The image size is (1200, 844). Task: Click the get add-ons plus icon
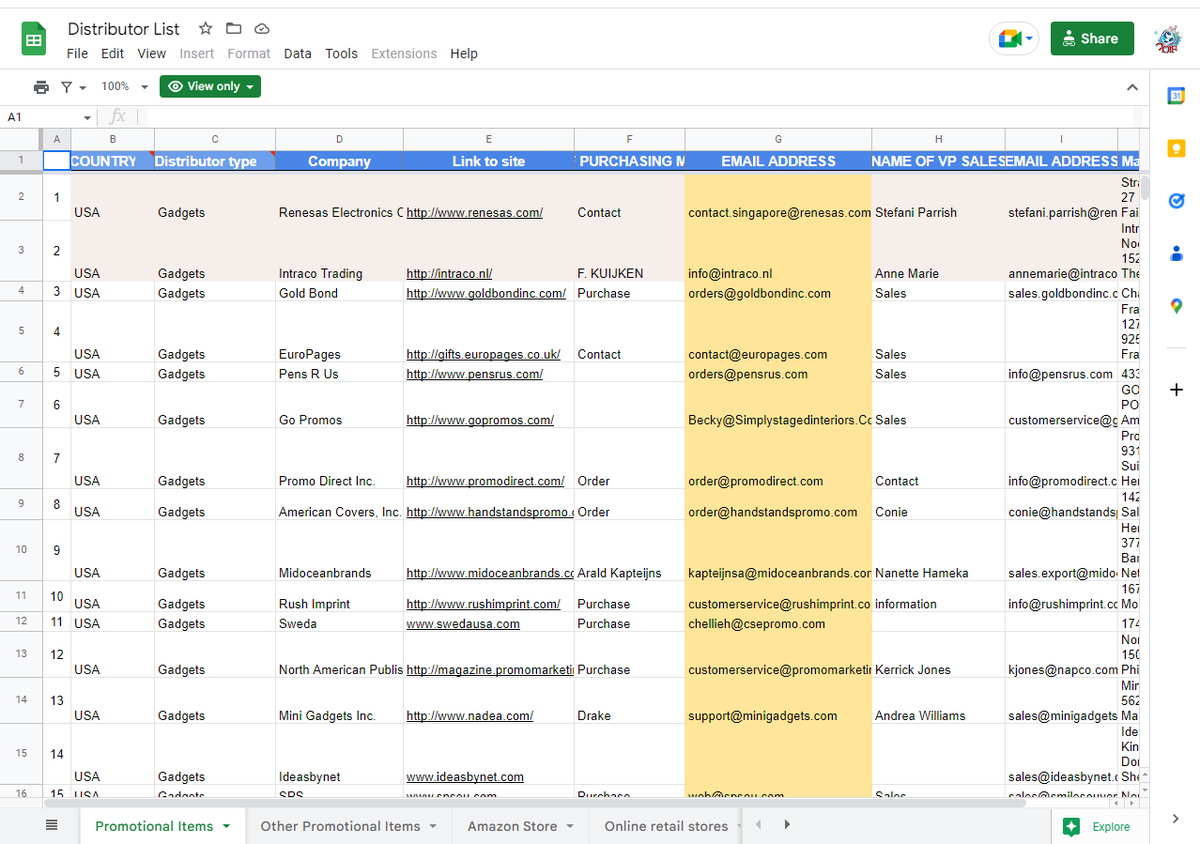coord(1176,389)
